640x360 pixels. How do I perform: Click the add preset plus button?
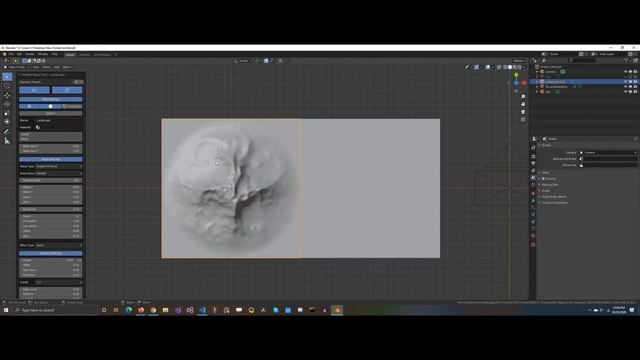76,82
